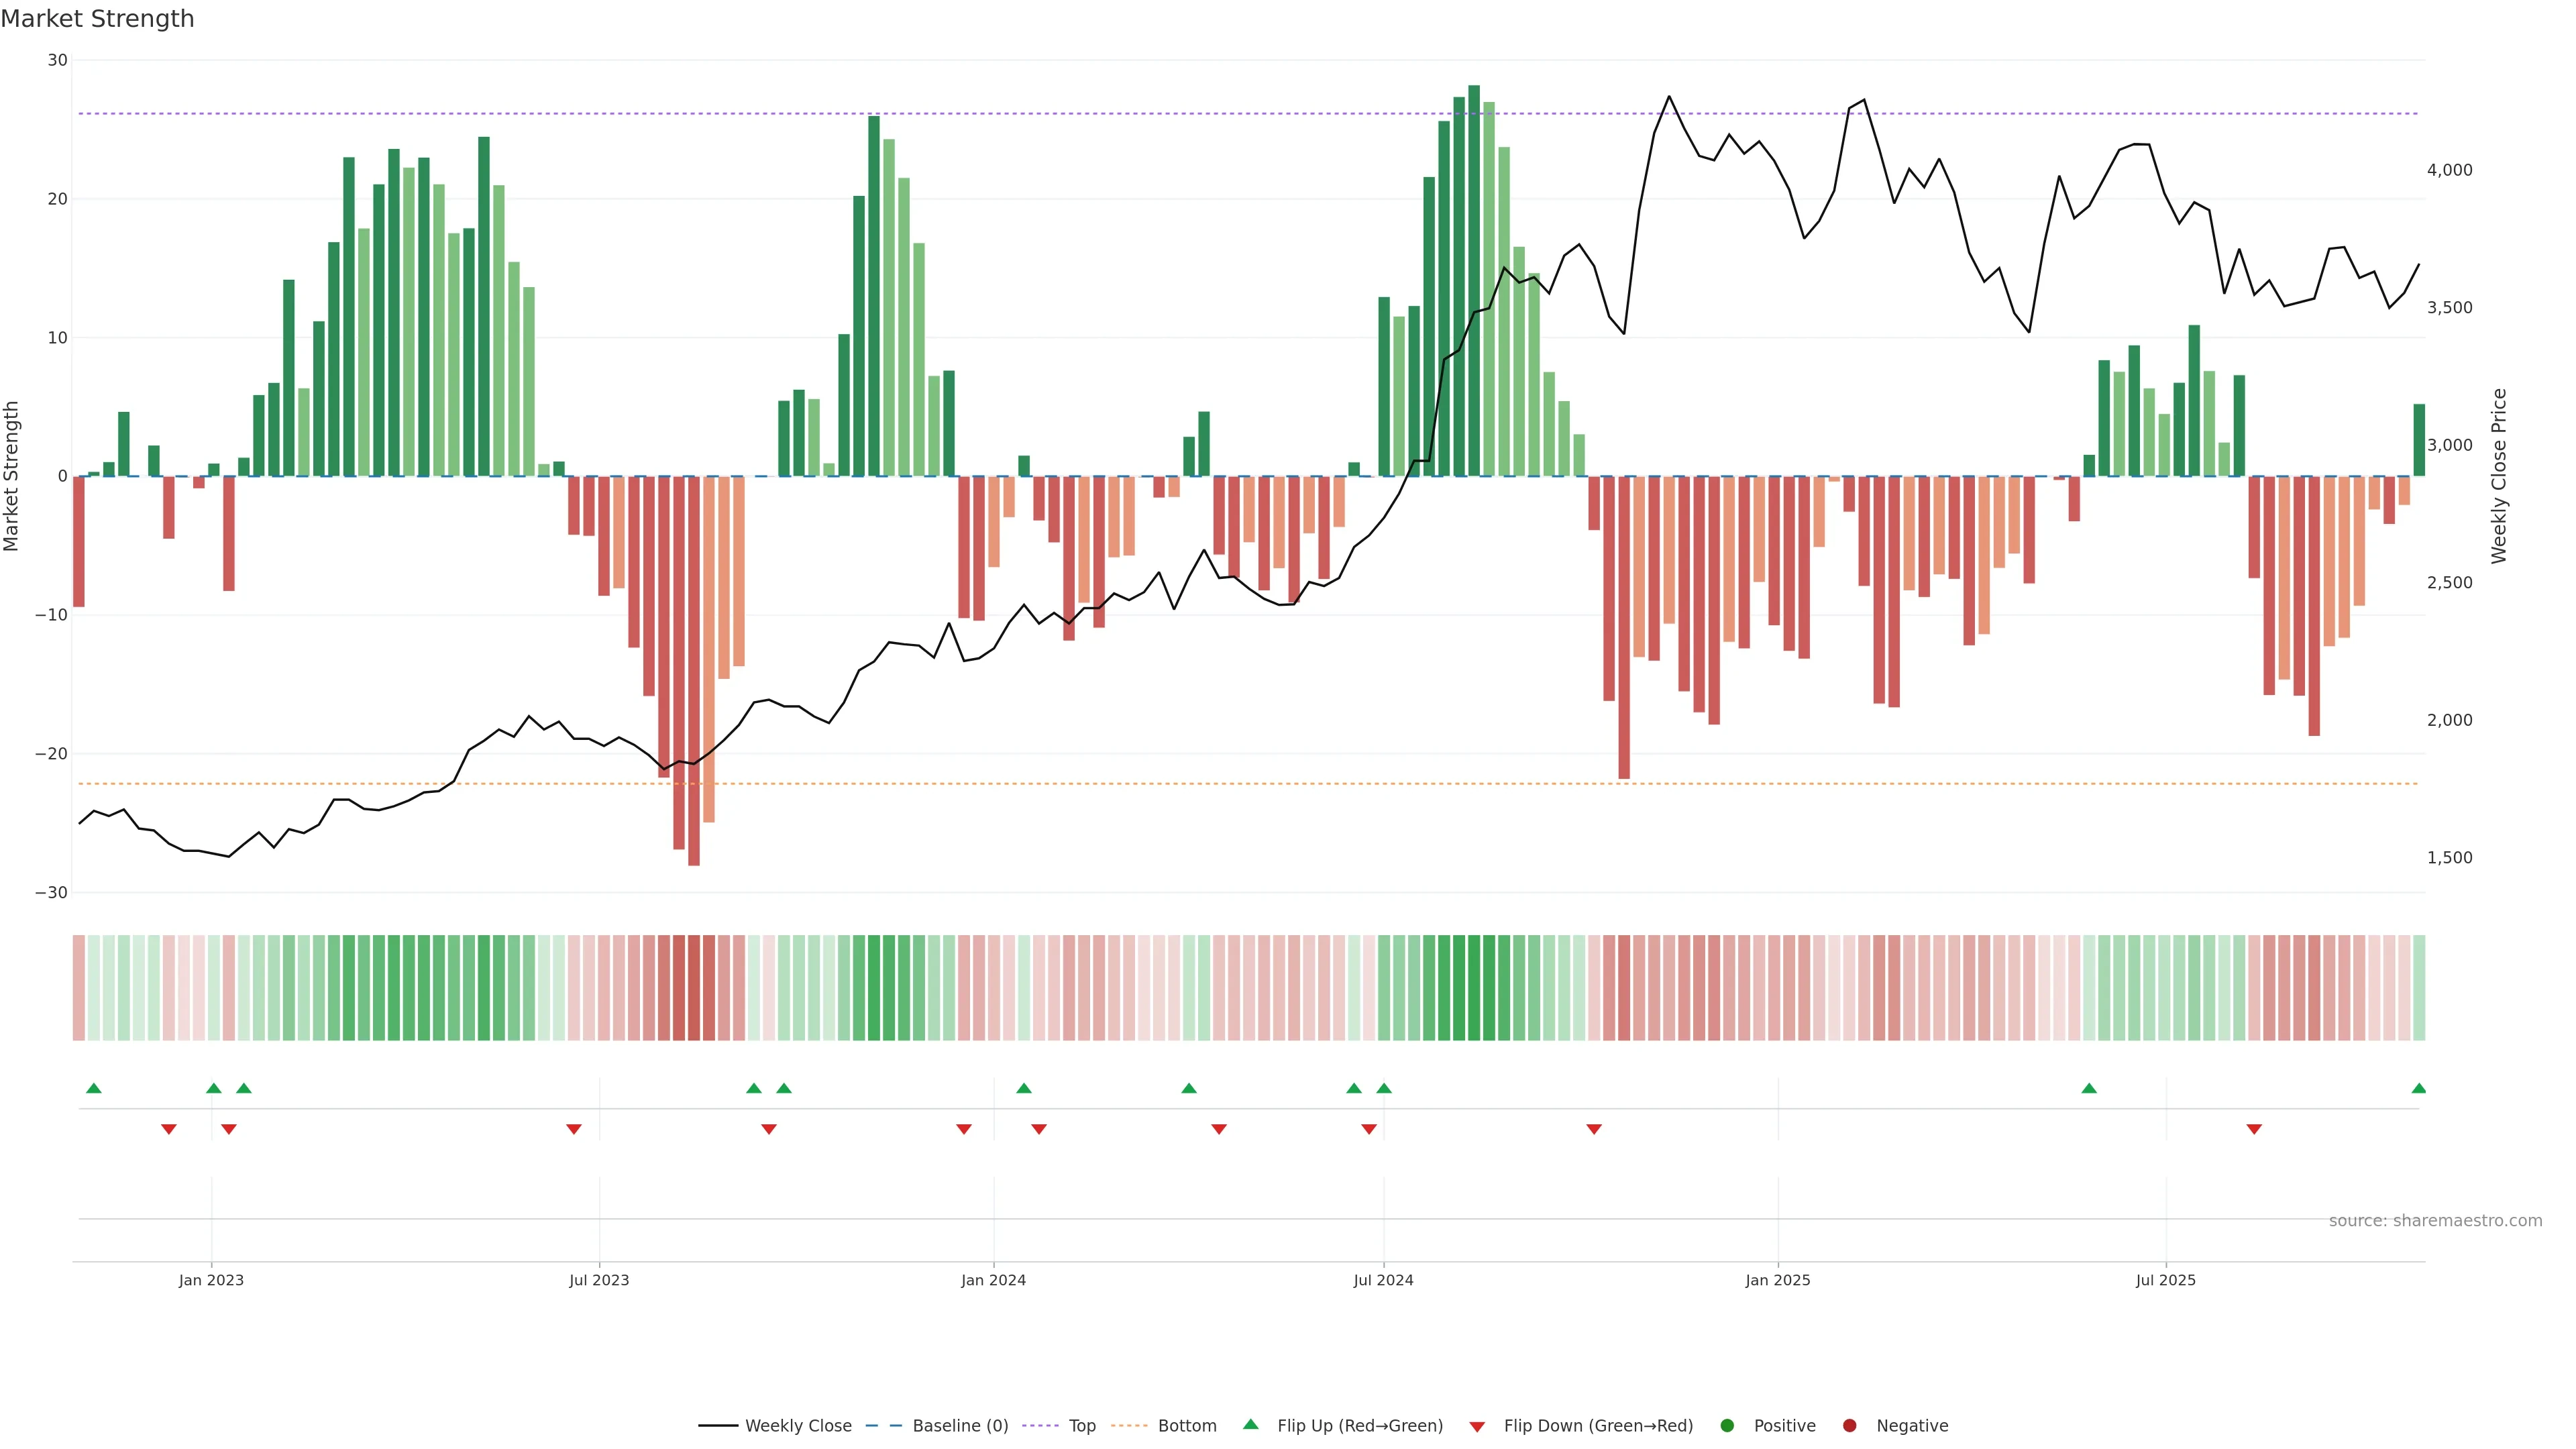Click the Weekly Close Price axis title
2576x1449 pixels.
[2499, 476]
